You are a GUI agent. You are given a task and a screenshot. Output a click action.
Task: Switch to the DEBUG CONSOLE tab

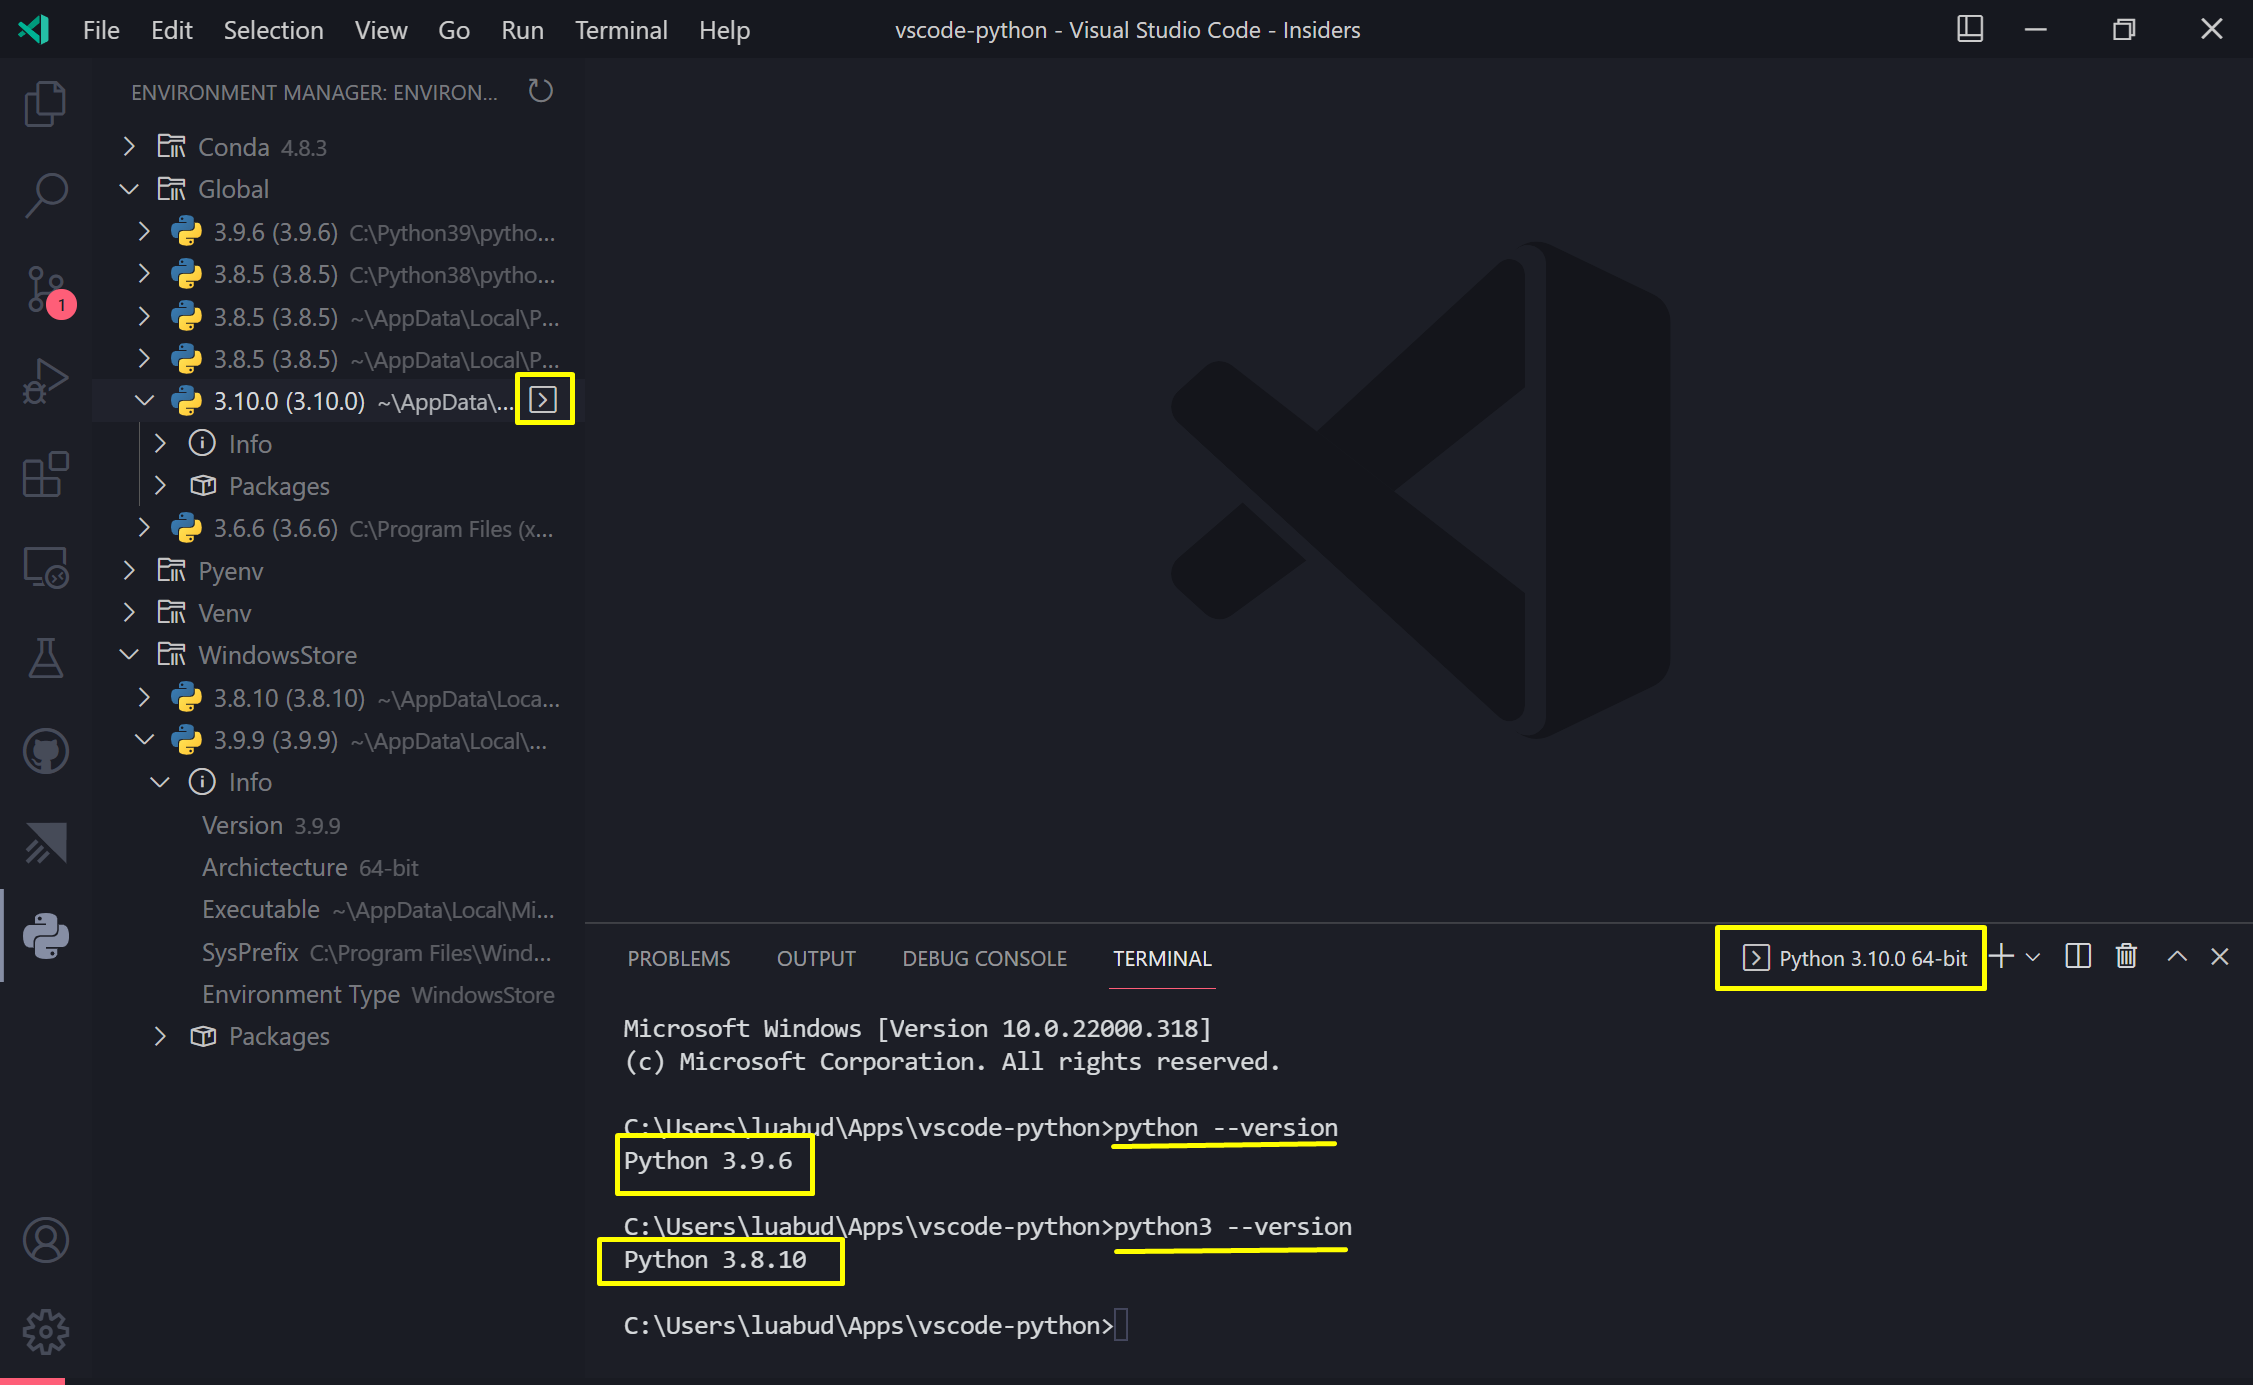click(x=984, y=958)
